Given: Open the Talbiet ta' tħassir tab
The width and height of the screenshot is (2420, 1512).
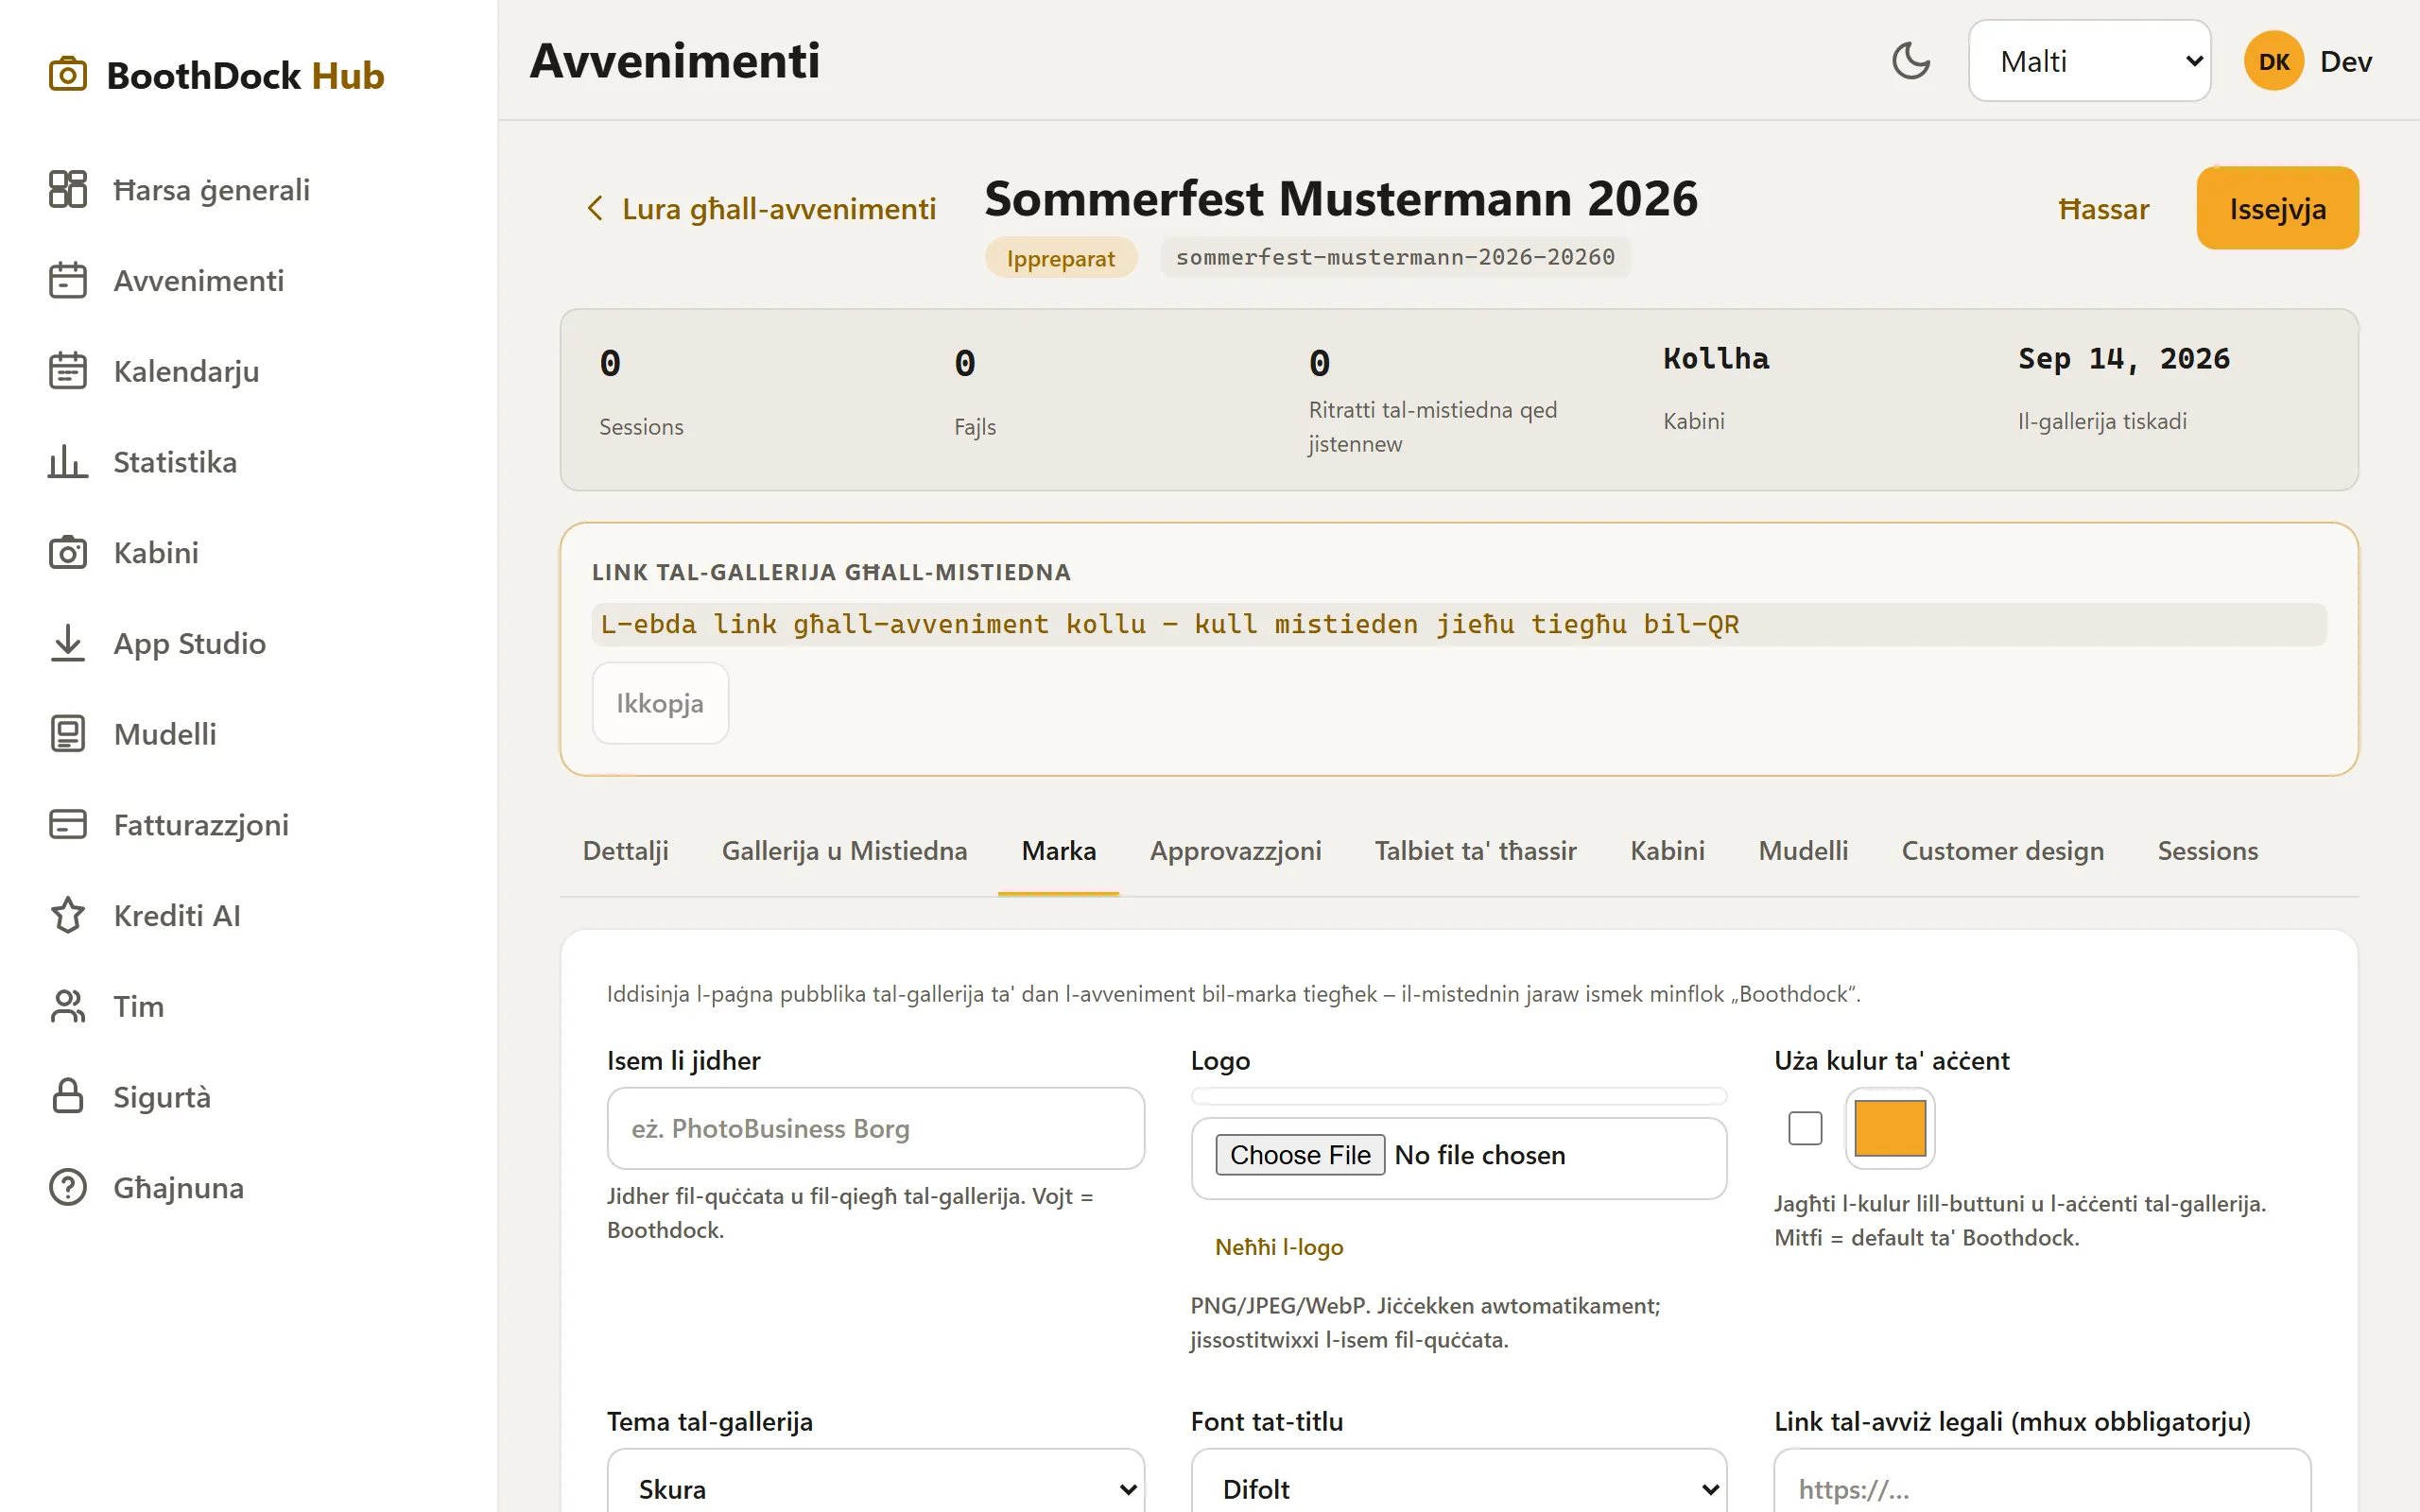Looking at the screenshot, I should (x=1475, y=851).
